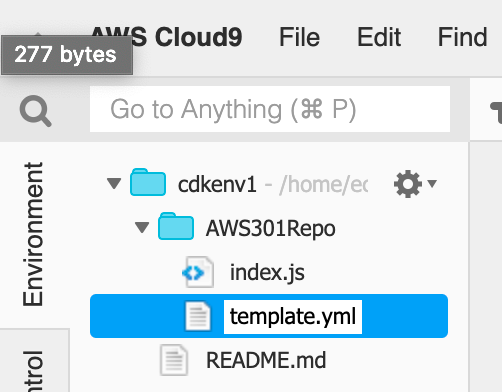Open the Edit menu
502x392 pixels.
pos(379,37)
